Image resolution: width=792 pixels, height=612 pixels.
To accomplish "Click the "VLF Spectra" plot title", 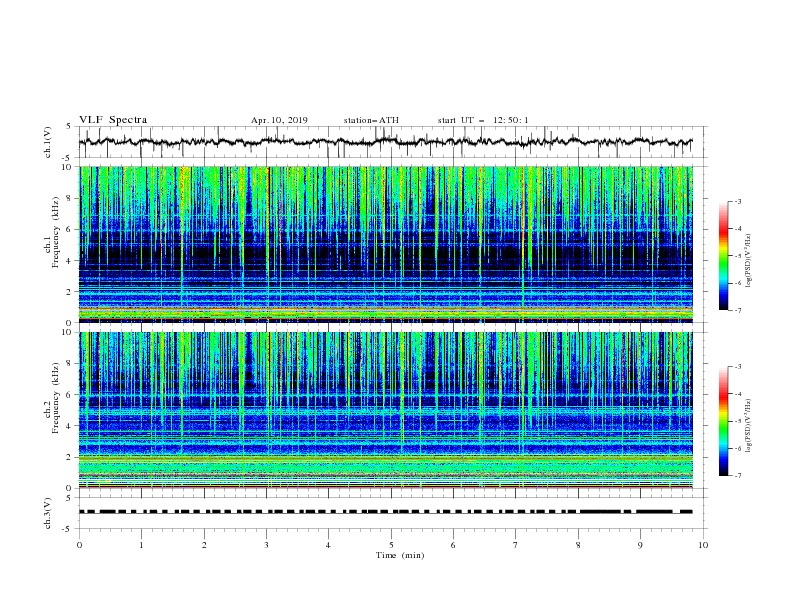I will point(113,120).
